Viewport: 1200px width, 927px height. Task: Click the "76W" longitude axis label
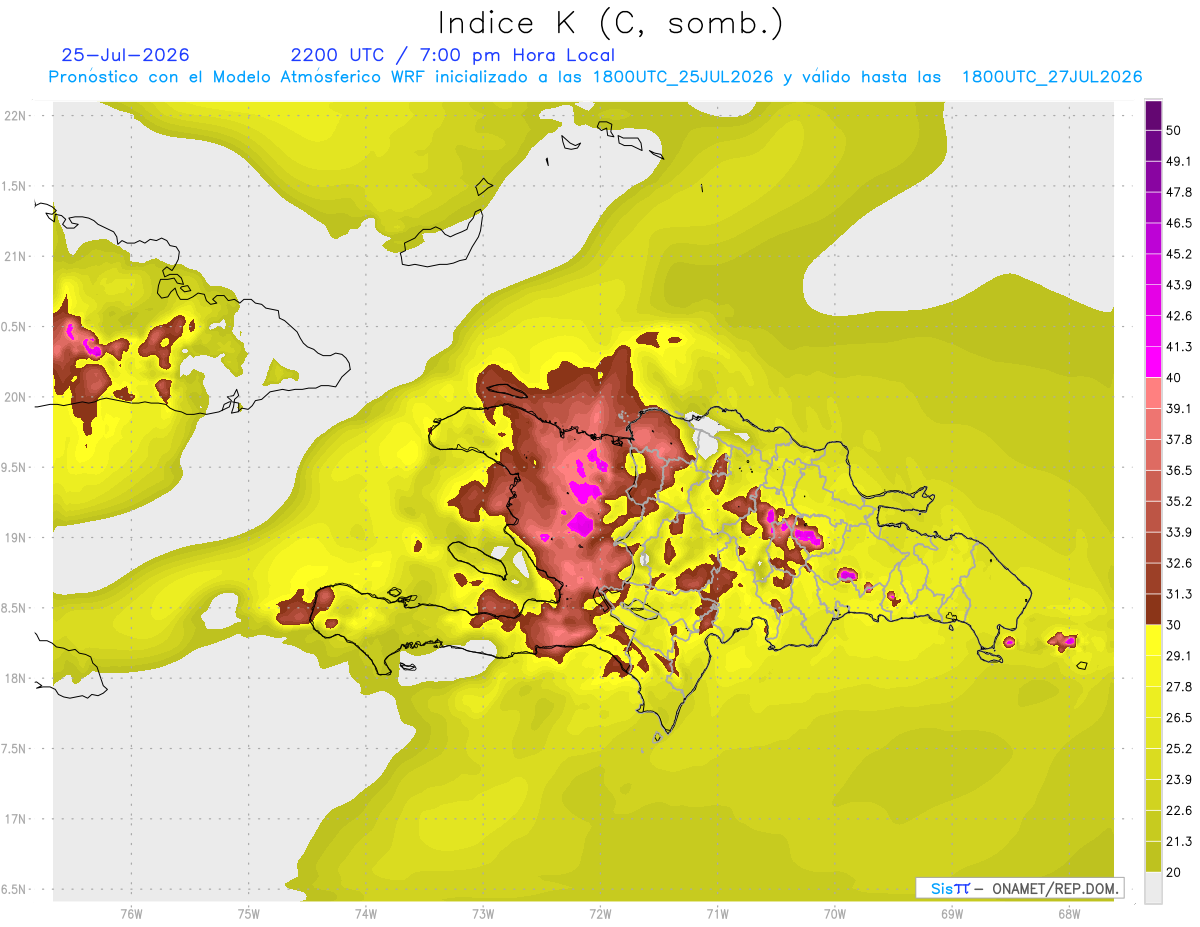[131, 913]
